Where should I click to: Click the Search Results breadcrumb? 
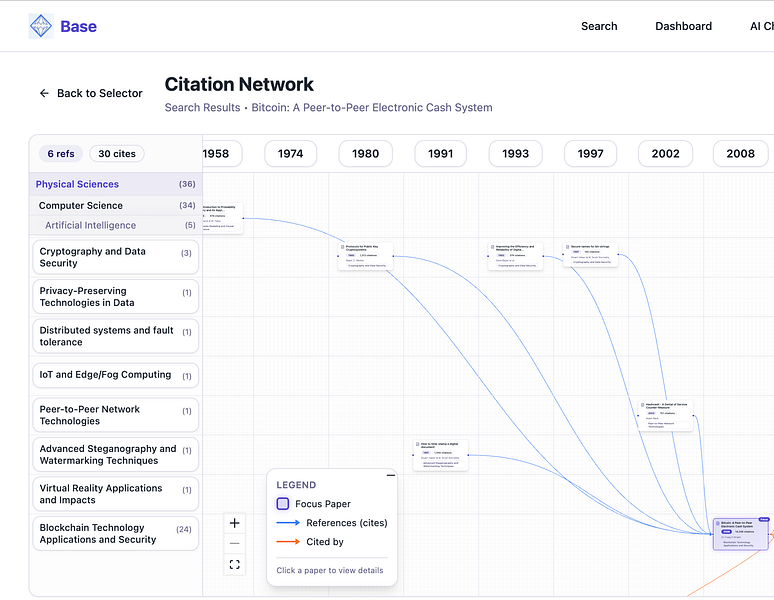pos(202,108)
